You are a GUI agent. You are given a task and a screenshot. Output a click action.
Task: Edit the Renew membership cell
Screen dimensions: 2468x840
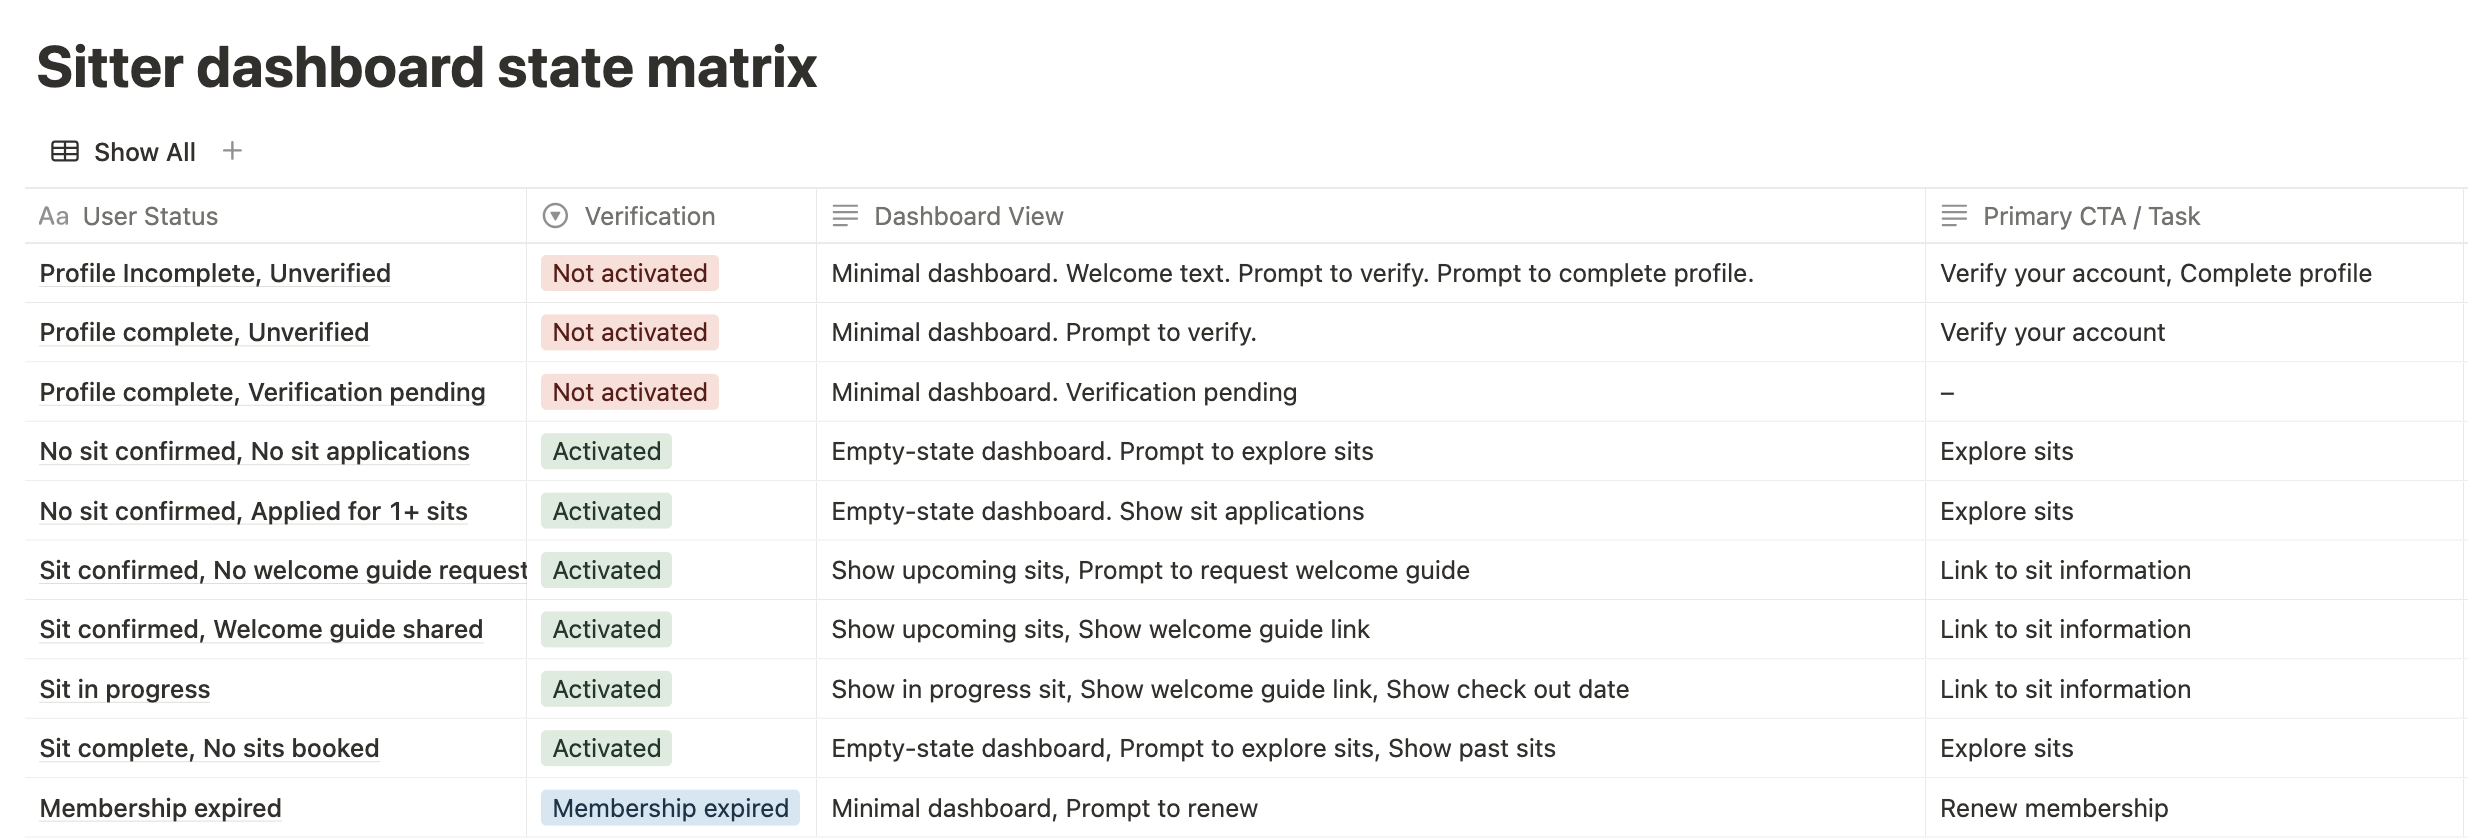(x=2054, y=808)
